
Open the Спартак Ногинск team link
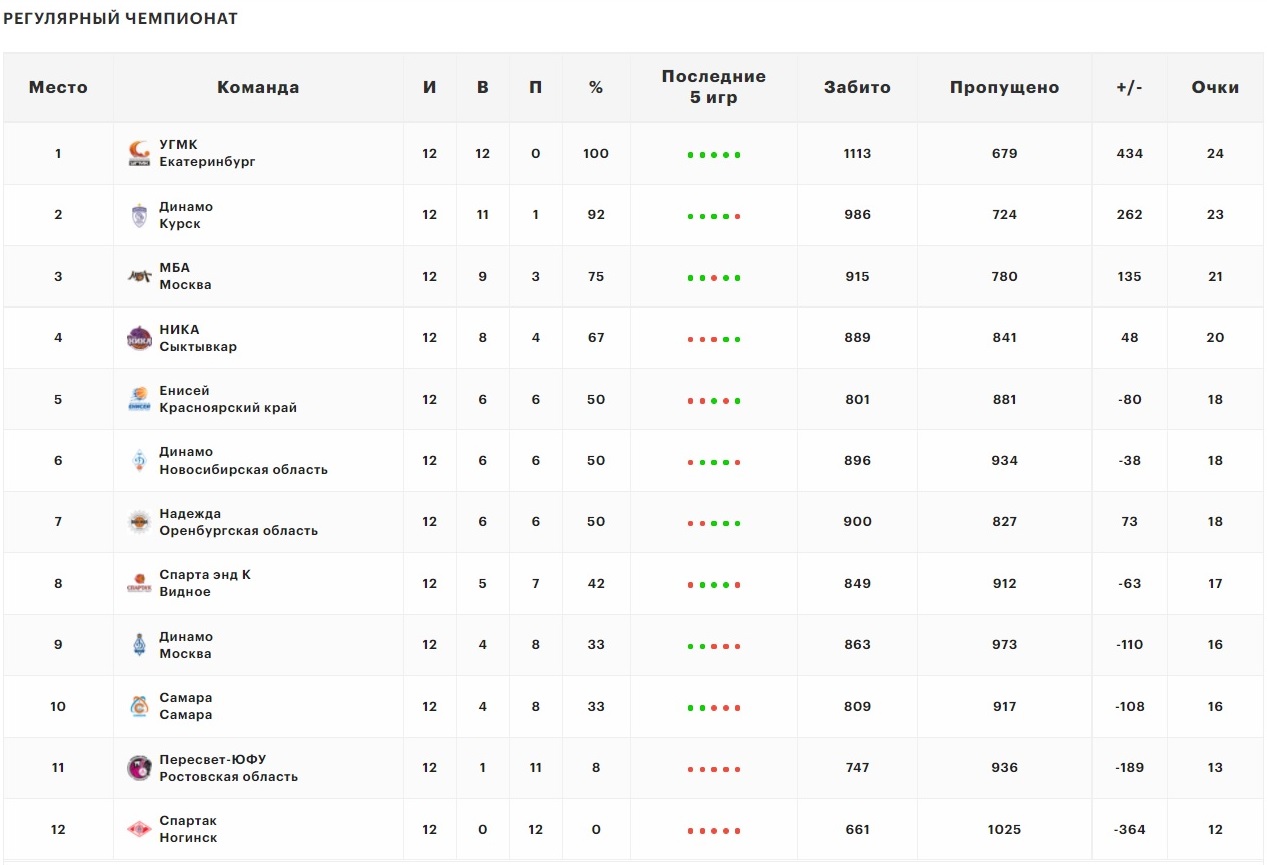pyautogui.click(x=188, y=829)
